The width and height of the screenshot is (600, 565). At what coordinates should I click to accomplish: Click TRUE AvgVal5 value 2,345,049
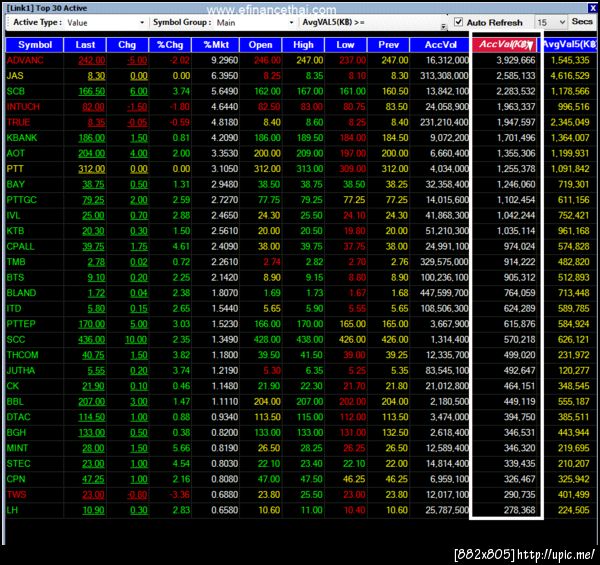[570, 122]
